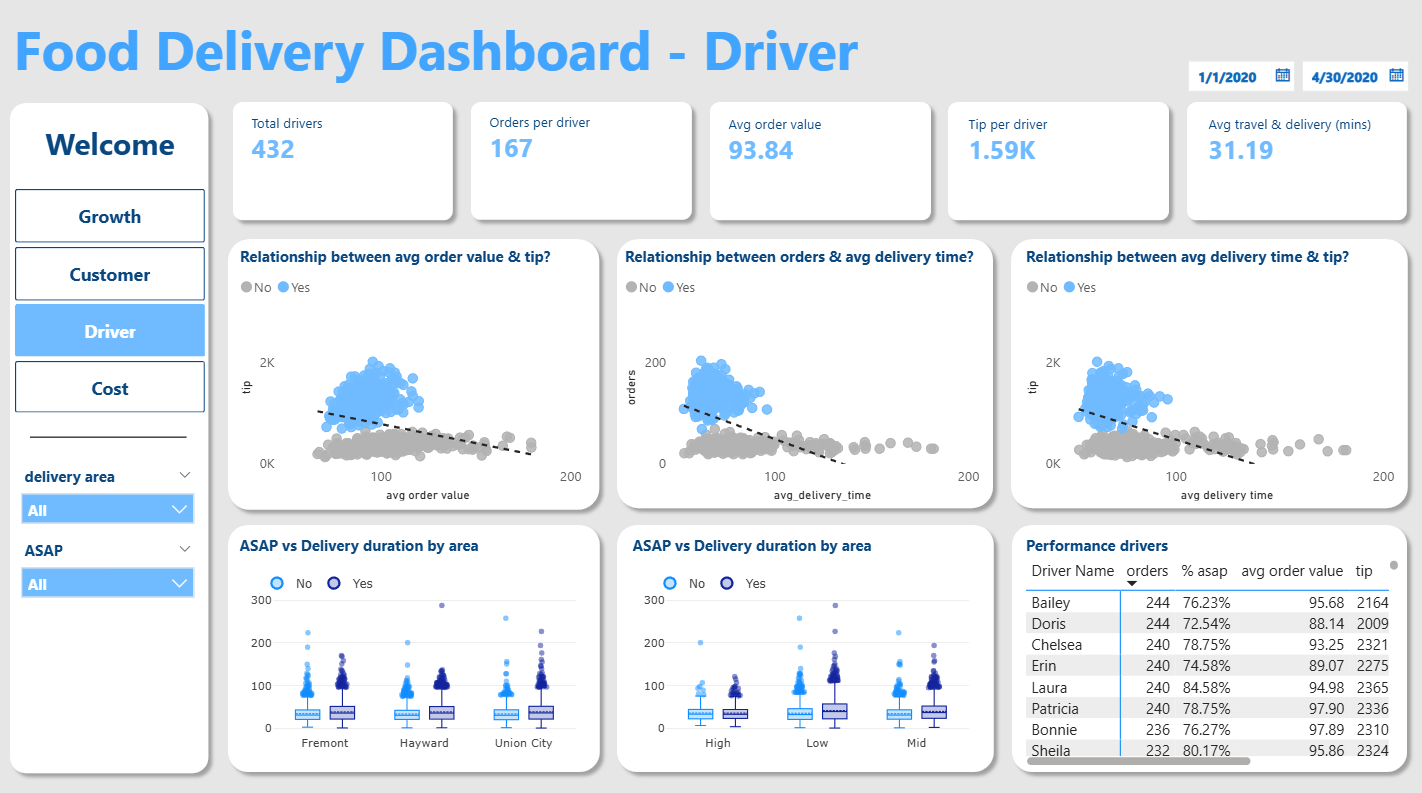Select the highlighted Driver navigation button
This screenshot has width=1422, height=793.
(110, 331)
